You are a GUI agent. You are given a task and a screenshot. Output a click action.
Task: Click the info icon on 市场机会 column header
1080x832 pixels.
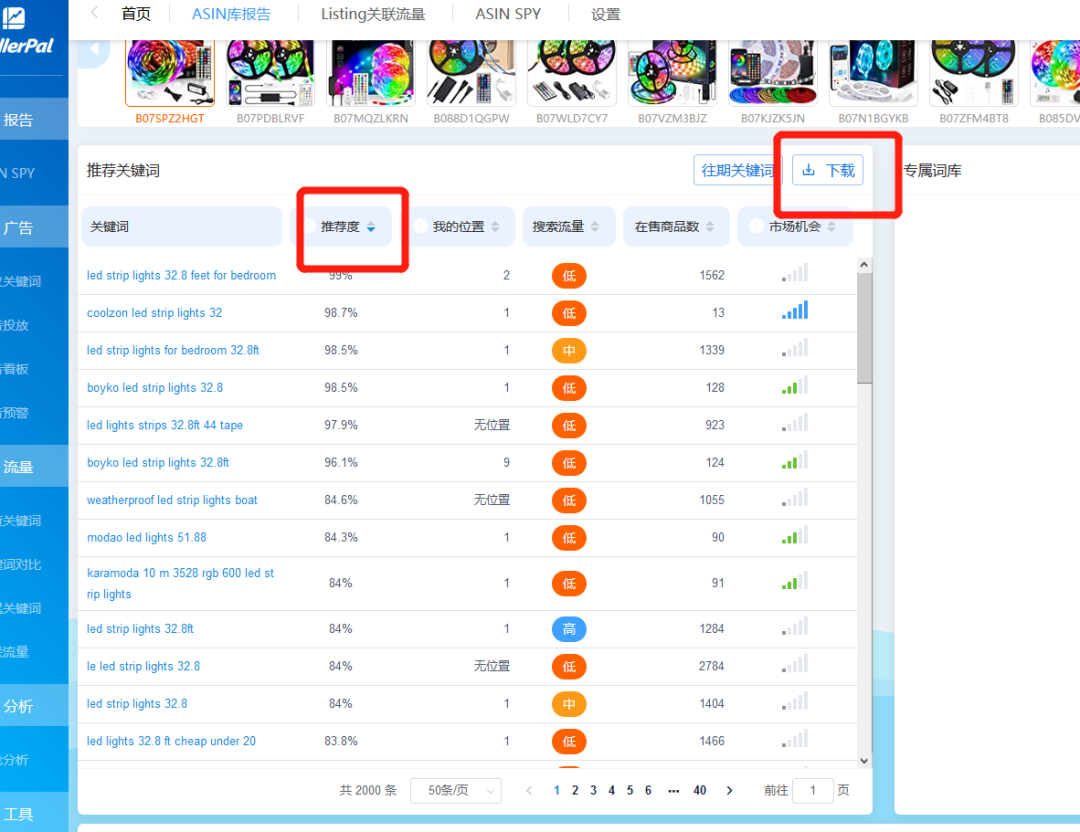tap(756, 227)
